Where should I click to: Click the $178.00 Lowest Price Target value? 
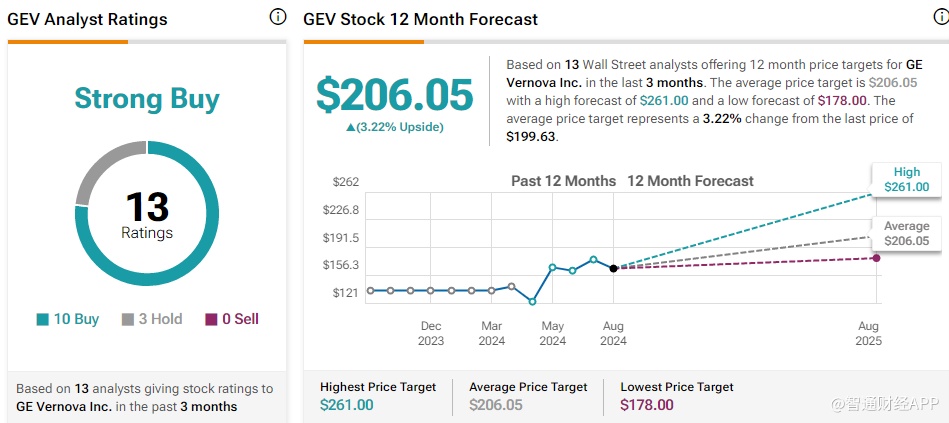[x=647, y=405]
